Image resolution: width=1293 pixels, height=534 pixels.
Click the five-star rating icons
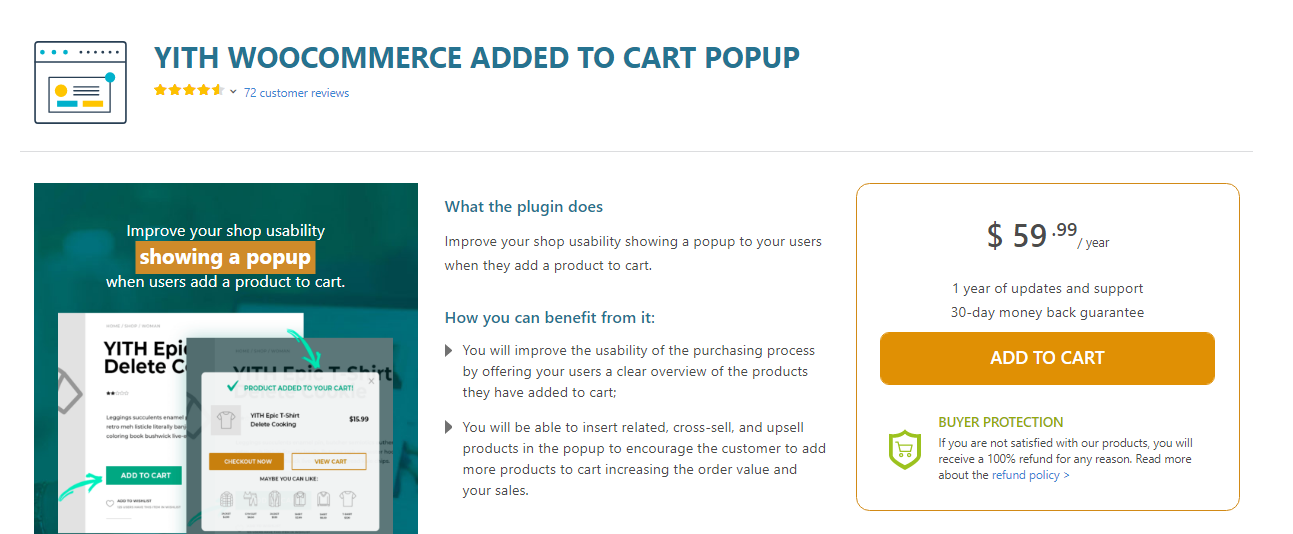[x=189, y=90]
